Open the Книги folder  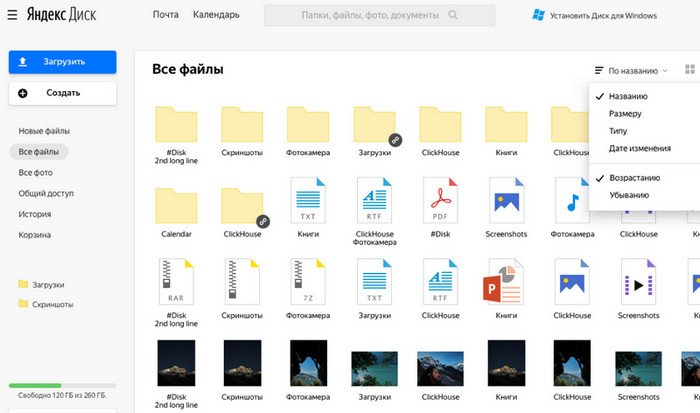tap(506, 124)
